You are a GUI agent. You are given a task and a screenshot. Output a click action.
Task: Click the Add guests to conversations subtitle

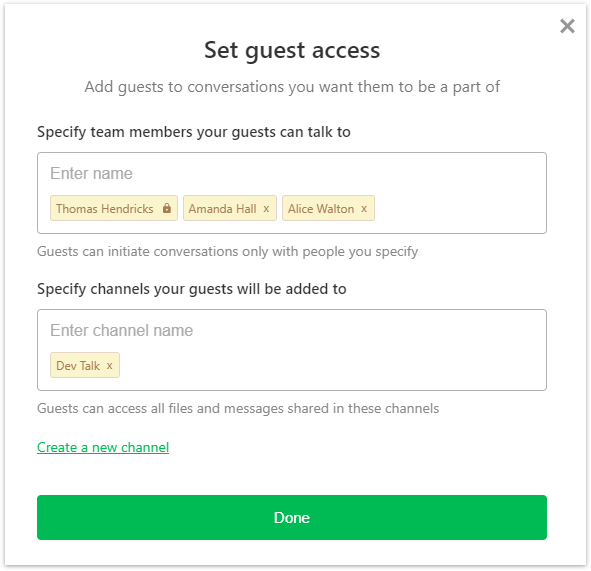coord(292,87)
